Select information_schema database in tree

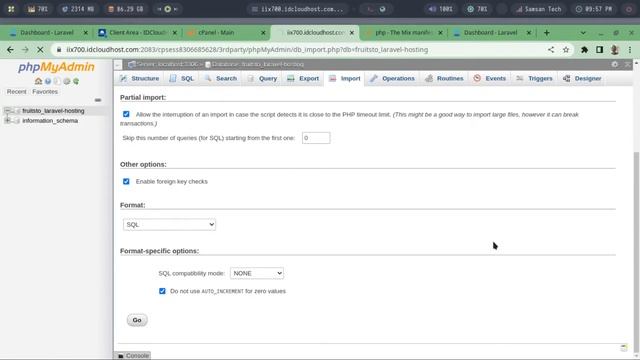click(x=50, y=120)
